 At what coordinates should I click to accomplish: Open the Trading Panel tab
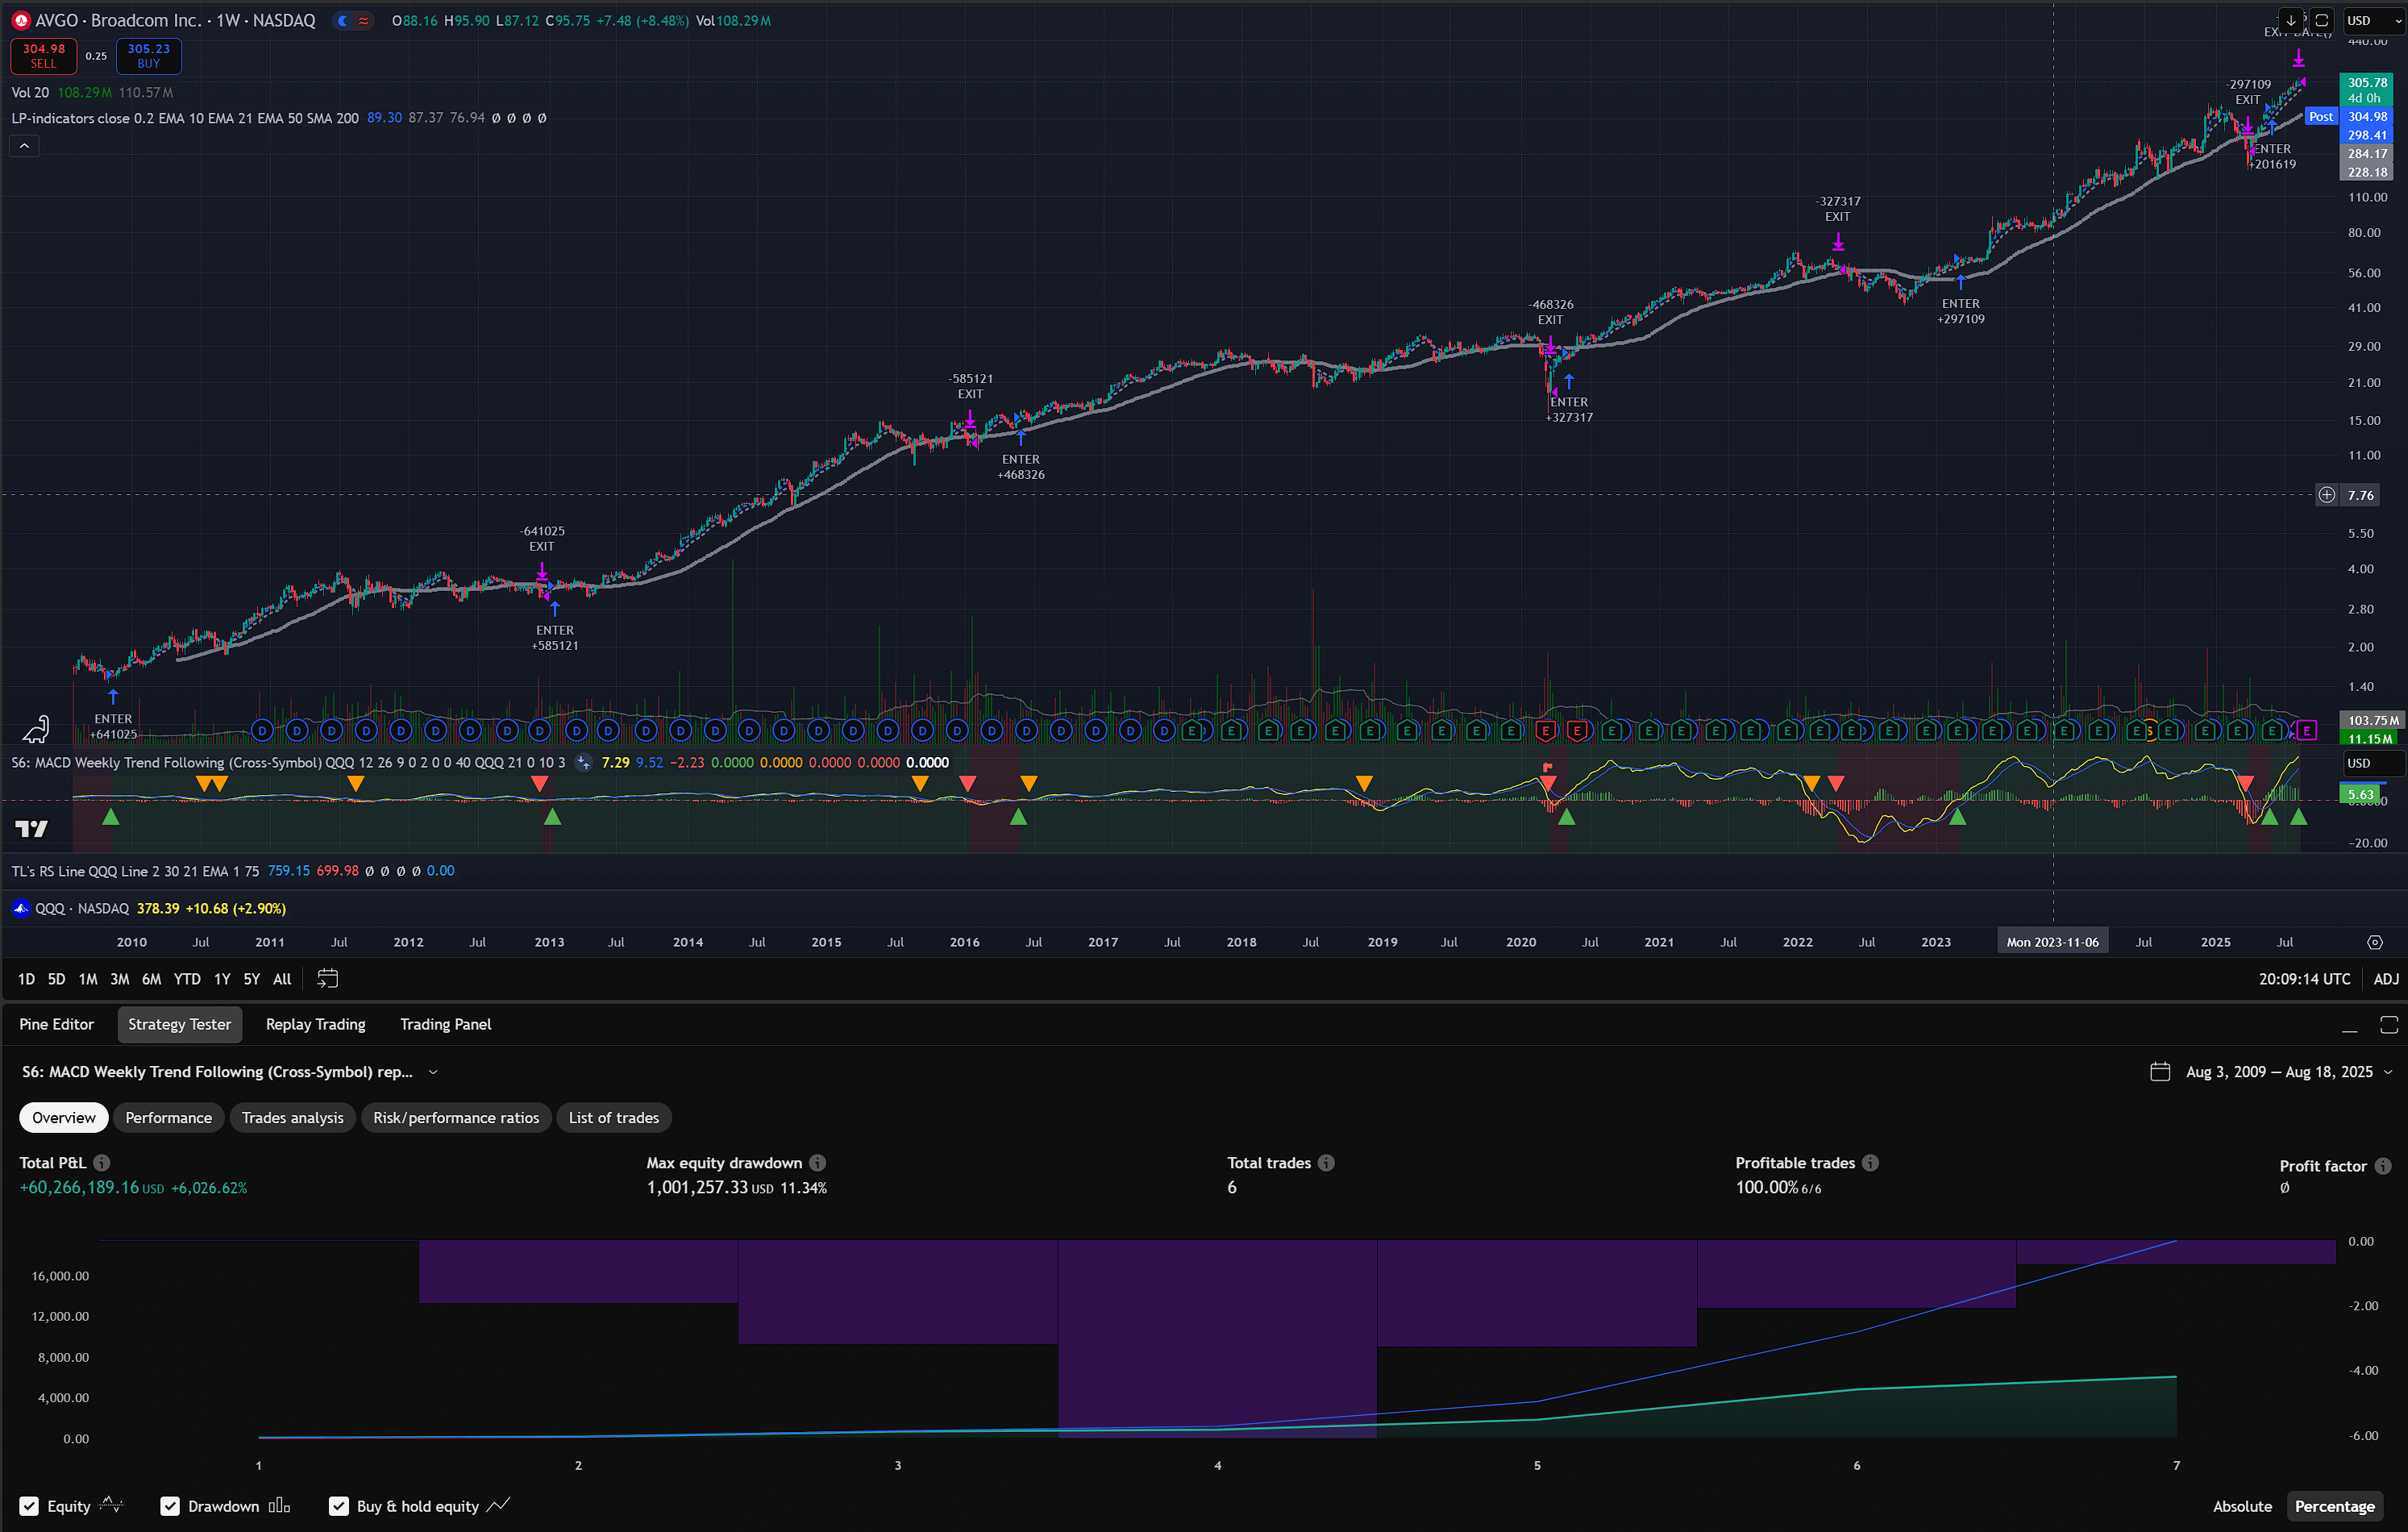click(445, 1024)
